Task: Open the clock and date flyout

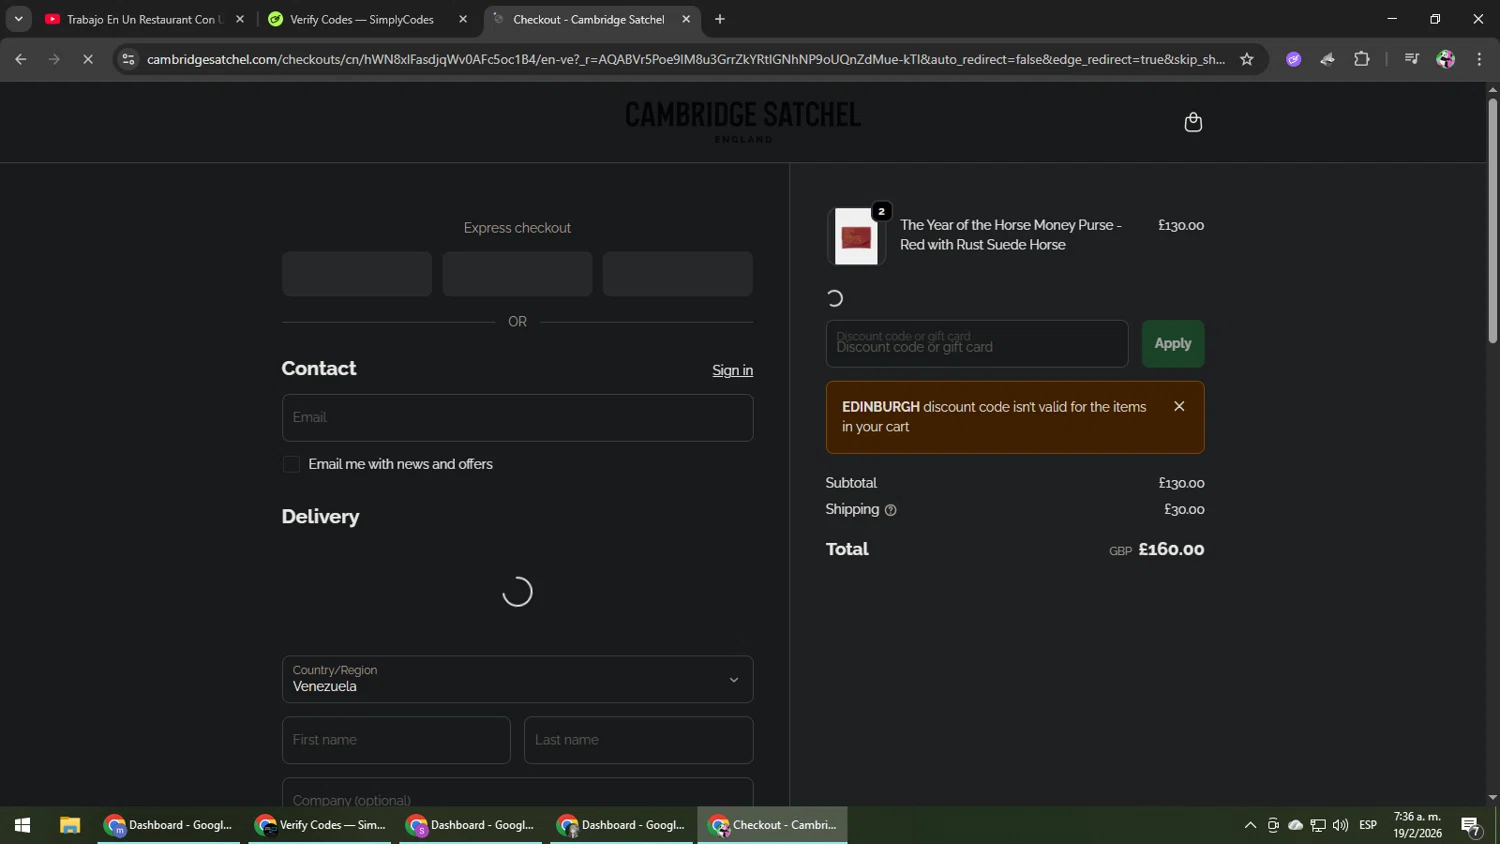Action: (1417, 825)
